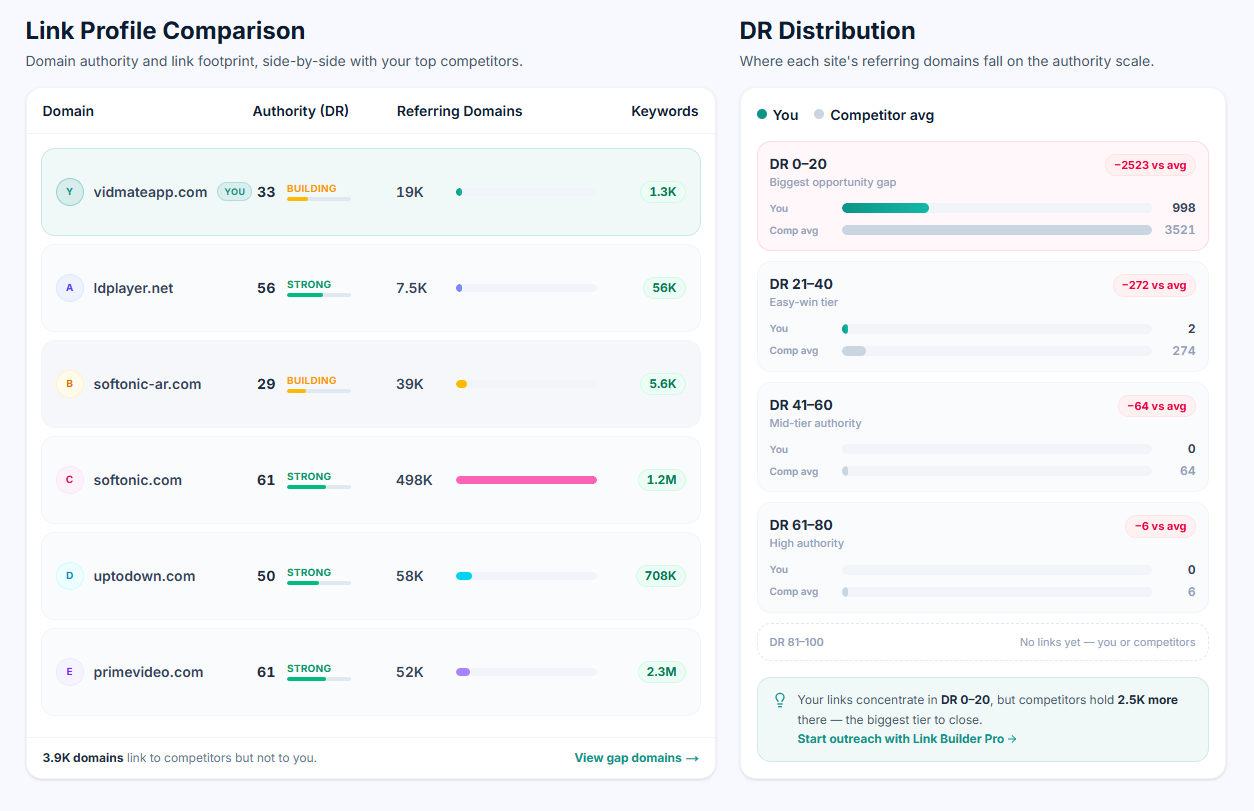The image size is (1254, 811).
Task: Click the '−64 vs avg' badge
Action: click(1157, 406)
